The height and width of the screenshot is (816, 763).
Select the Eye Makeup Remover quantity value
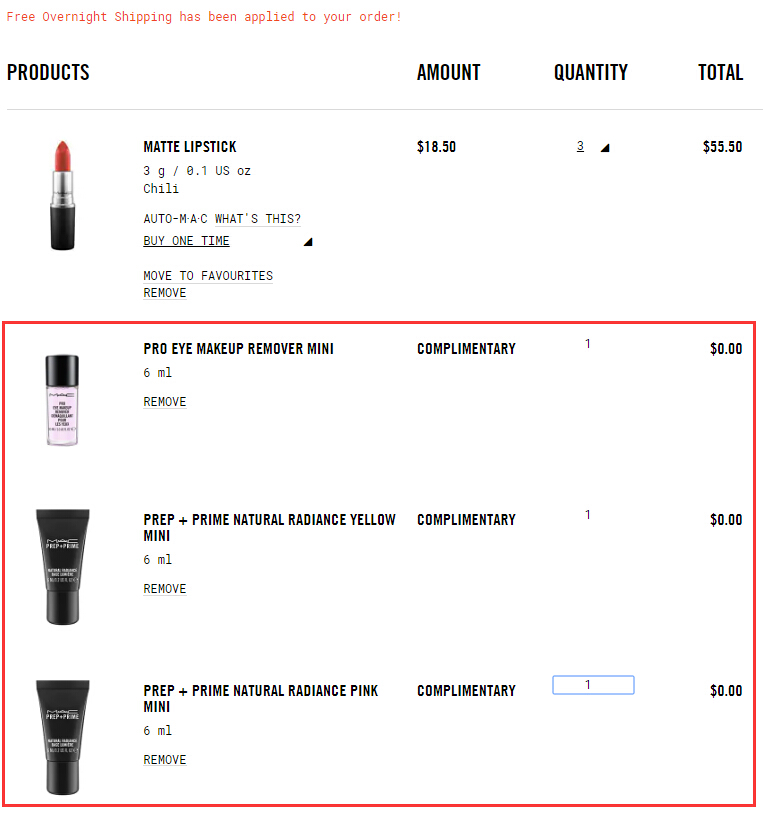pos(588,343)
